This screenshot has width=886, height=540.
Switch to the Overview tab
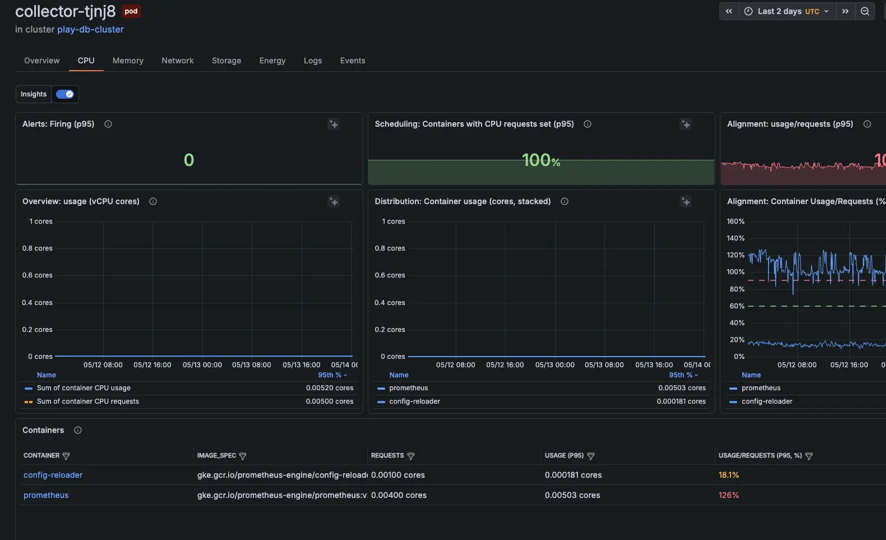click(x=41, y=60)
